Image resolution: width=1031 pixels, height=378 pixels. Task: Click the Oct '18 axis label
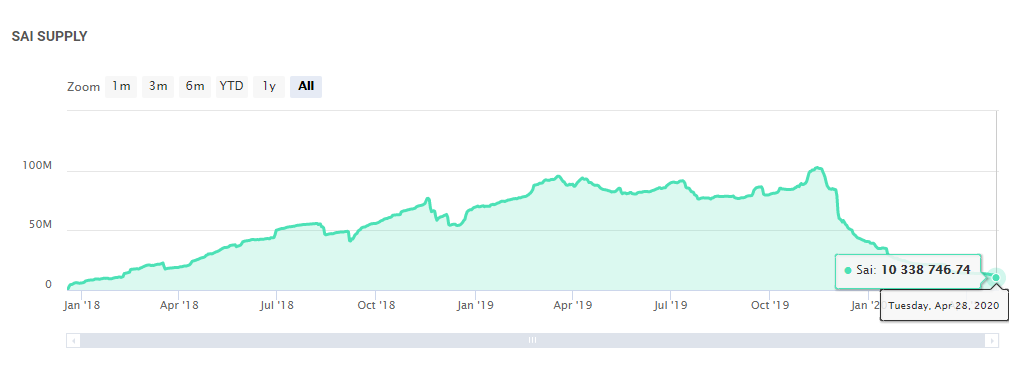coord(375,305)
